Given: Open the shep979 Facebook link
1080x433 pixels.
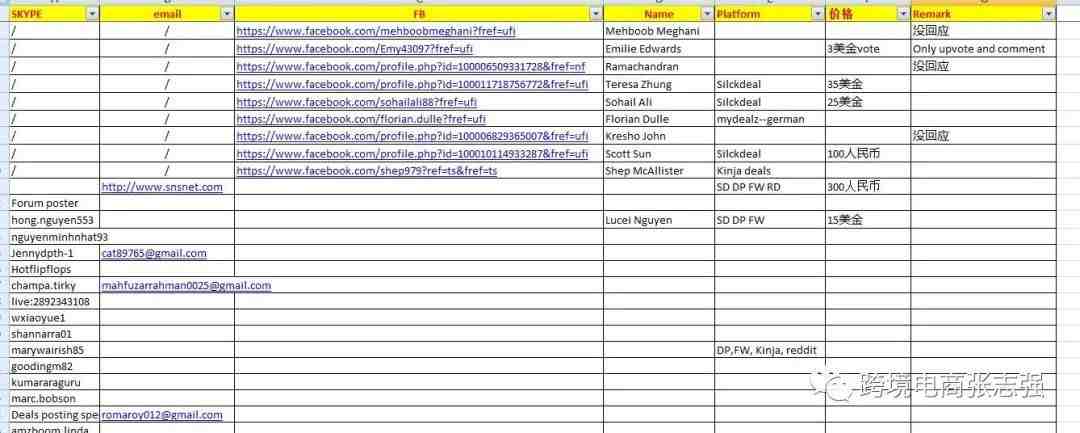Looking at the screenshot, I should [366, 171].
